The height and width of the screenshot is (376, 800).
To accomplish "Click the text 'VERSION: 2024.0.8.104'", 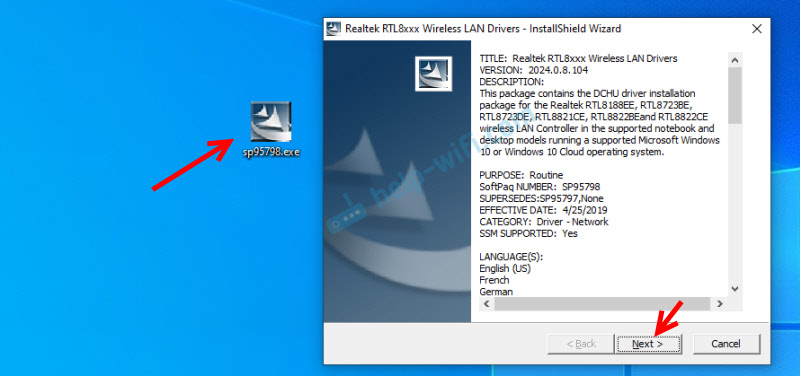I will click(x=534, y=70).
